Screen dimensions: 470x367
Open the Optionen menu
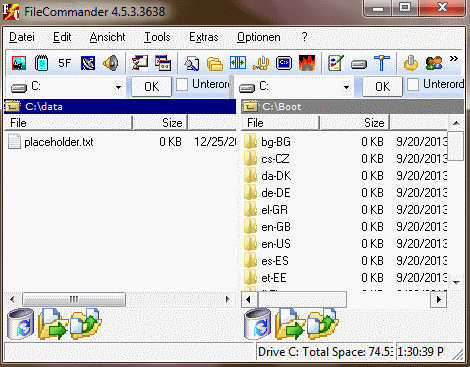[x=259, y=37]
